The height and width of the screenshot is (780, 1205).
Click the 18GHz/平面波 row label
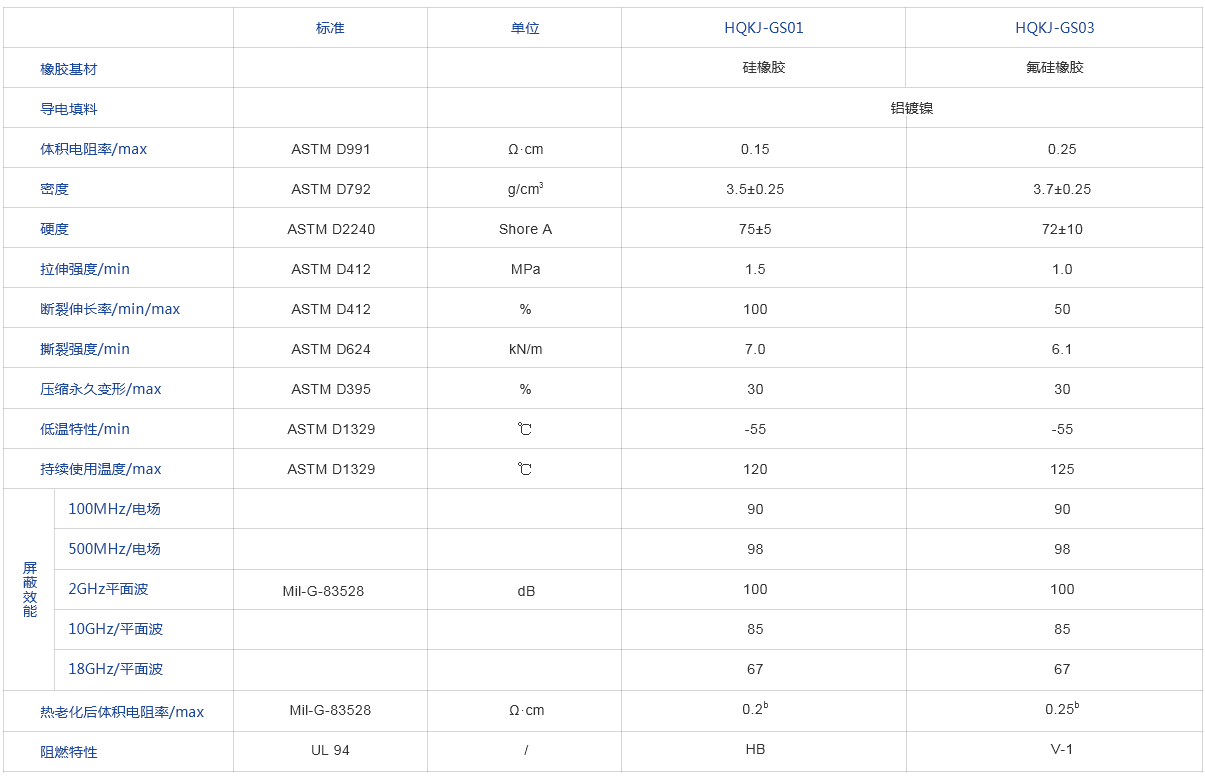115,669
